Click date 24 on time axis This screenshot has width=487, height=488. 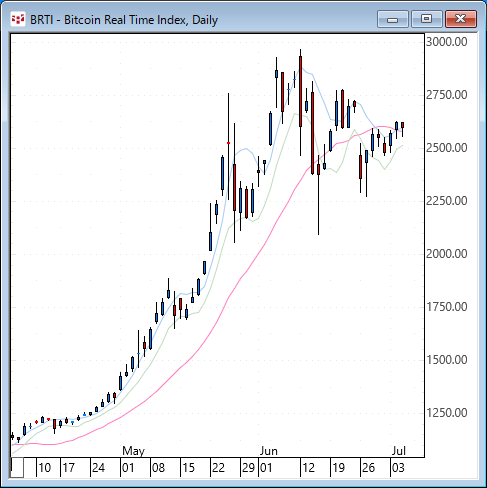pos(98,468)
